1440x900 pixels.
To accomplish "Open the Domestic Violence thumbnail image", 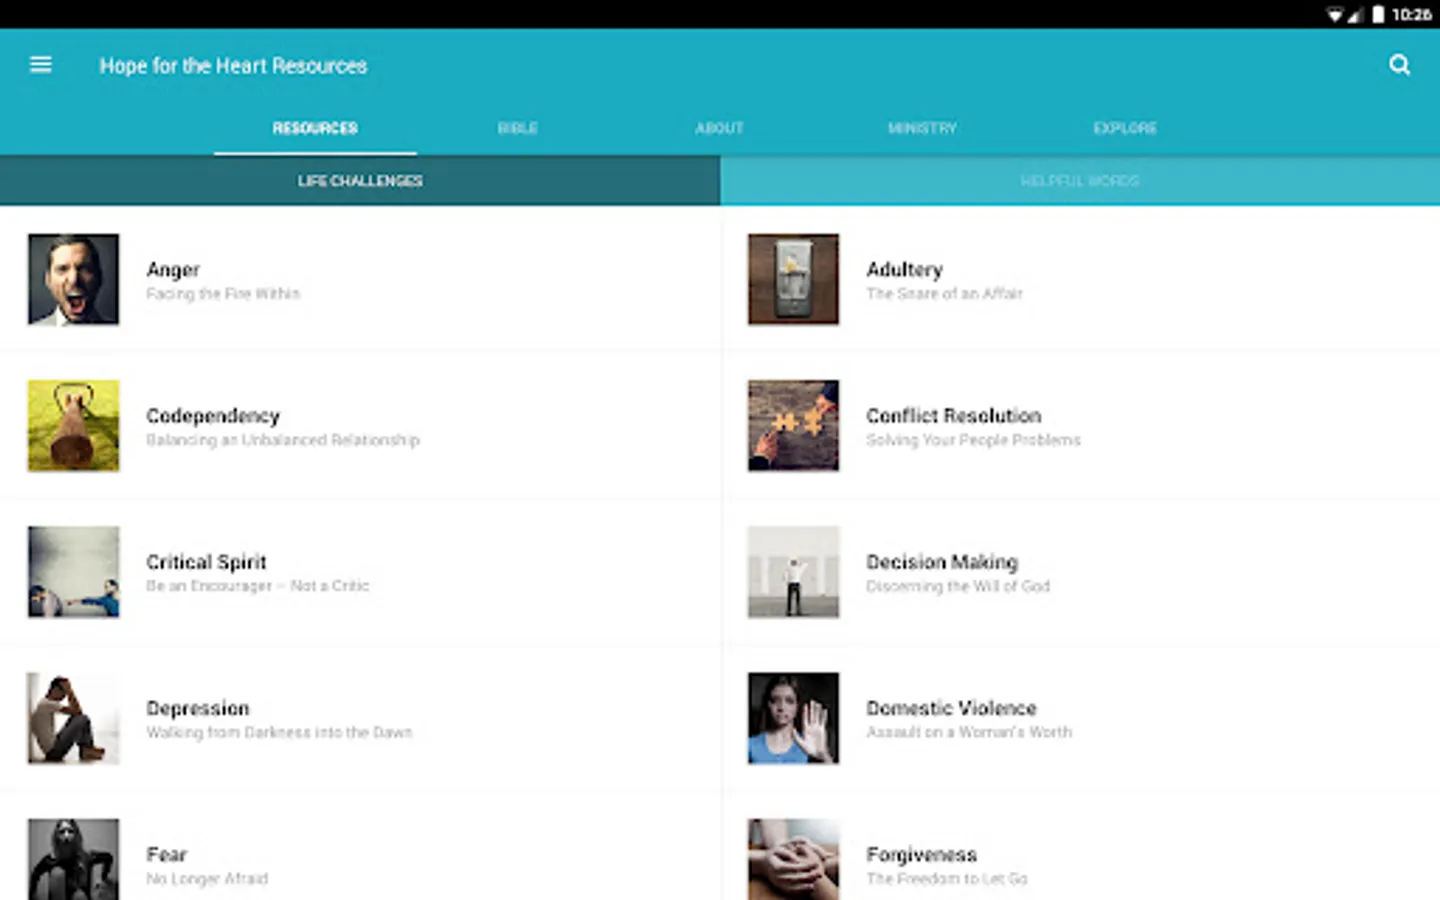I will pos(793,718).
